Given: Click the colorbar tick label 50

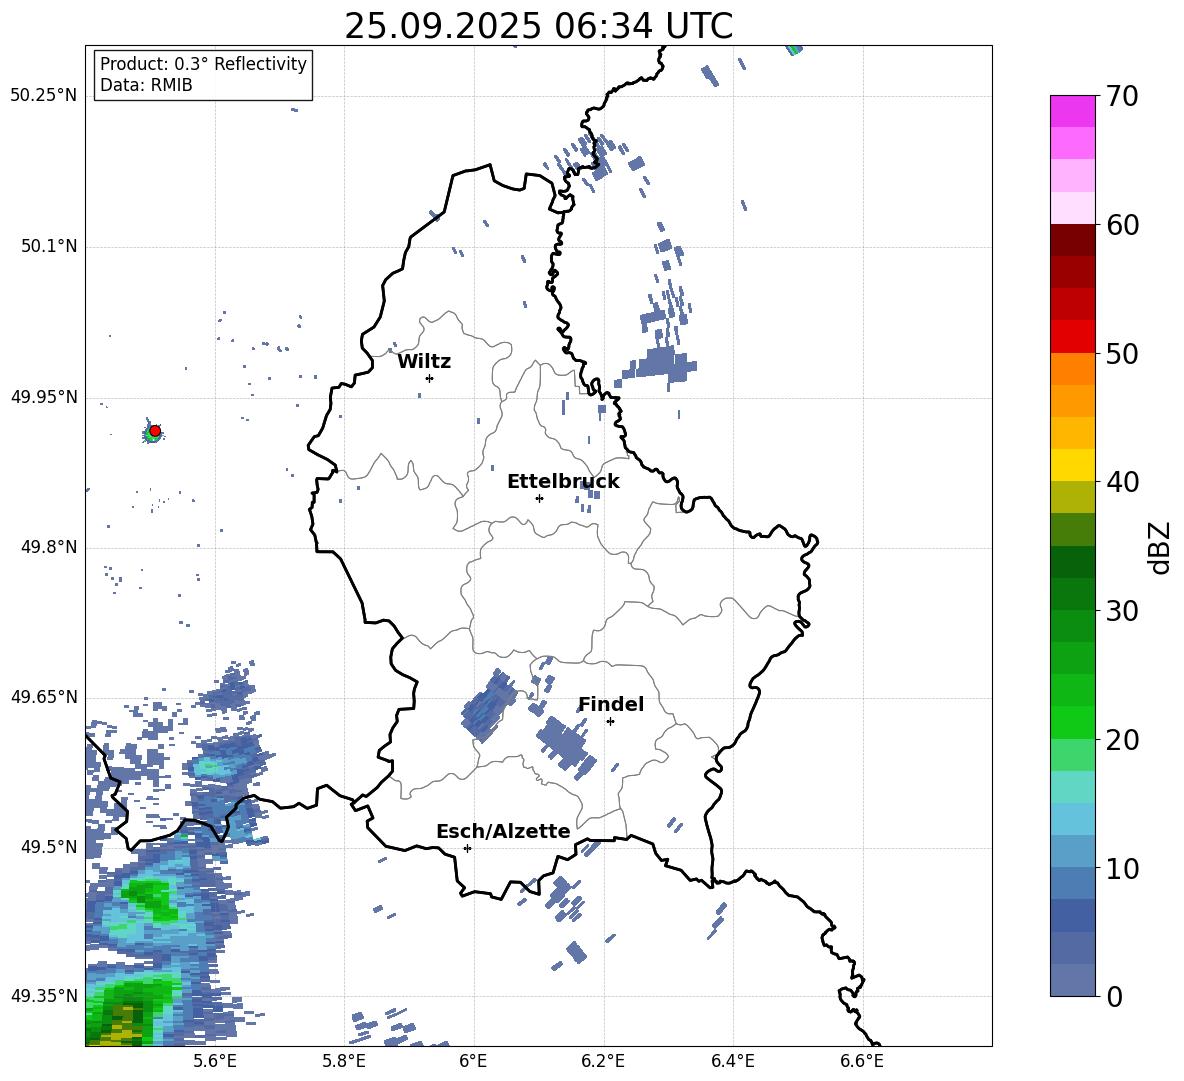Looking at the screenshot, I should pyautogui.click(x=1122, y=354).
